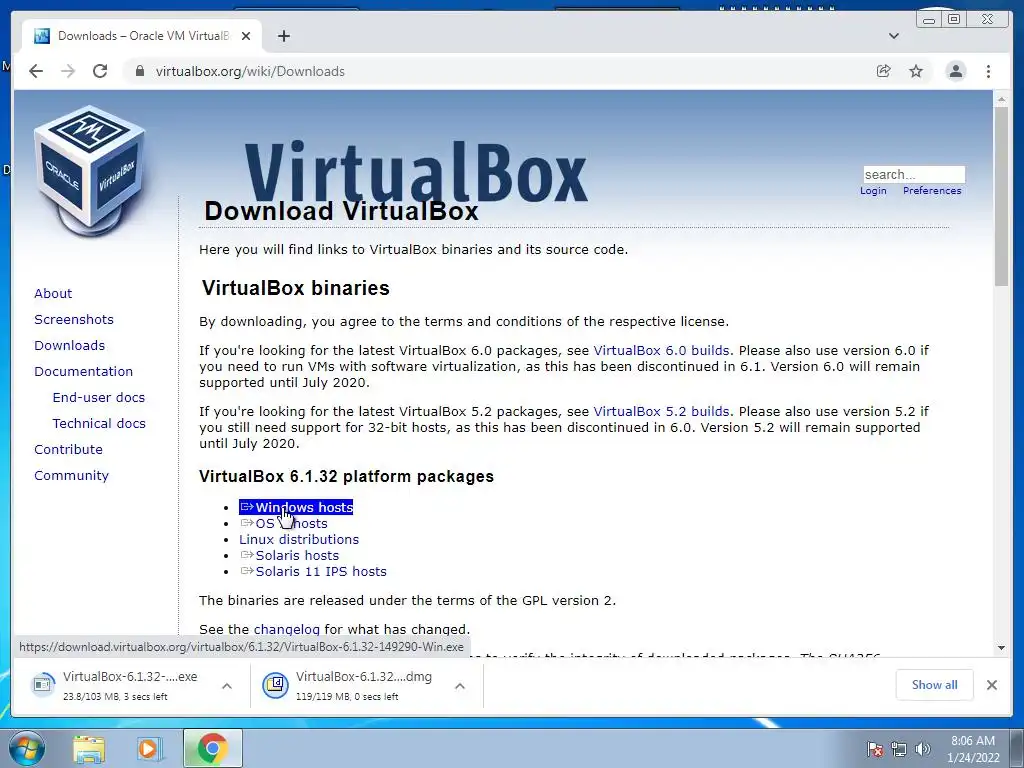Open Documentation in the sidebar

(x=84, y=372)
